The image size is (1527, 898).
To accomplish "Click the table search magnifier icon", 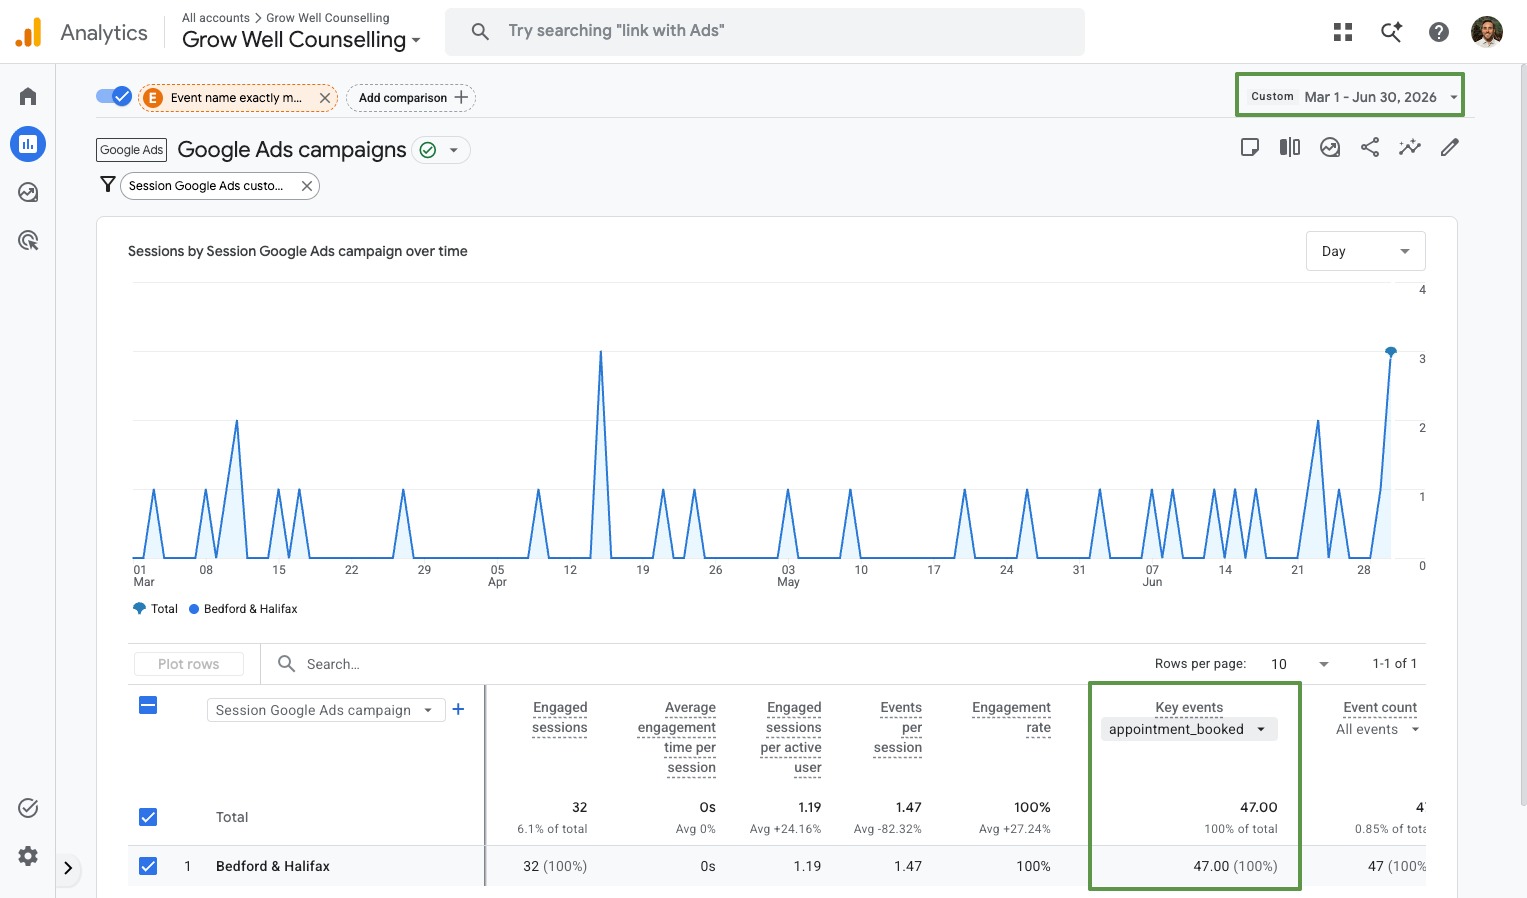I will pyautogui.click(x=286, y=664).
